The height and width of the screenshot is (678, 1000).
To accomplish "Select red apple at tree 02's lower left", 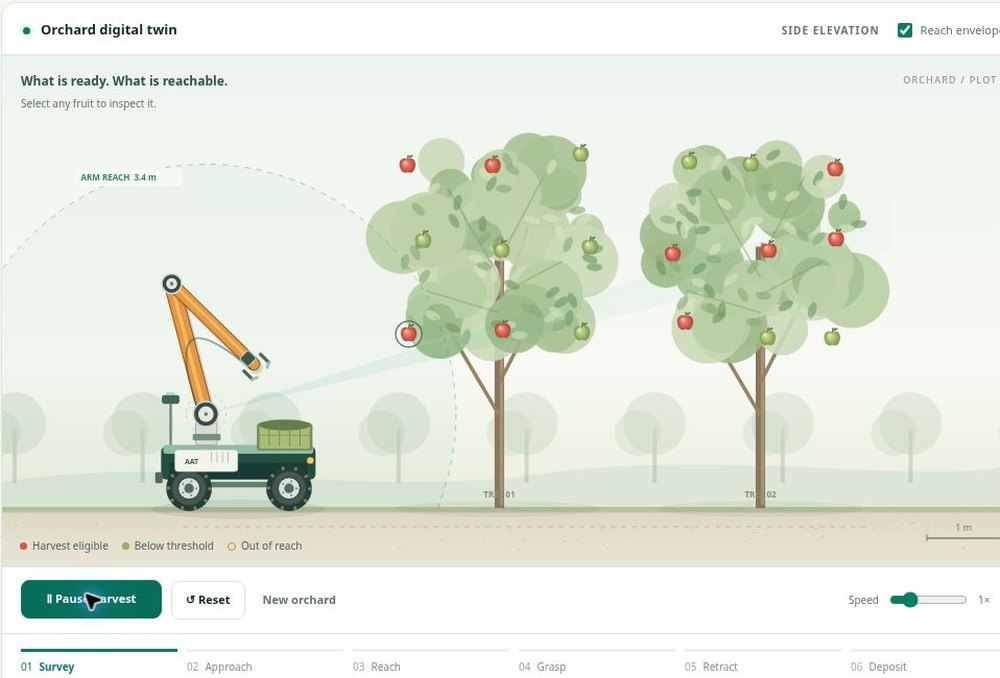I will point(685,321).
